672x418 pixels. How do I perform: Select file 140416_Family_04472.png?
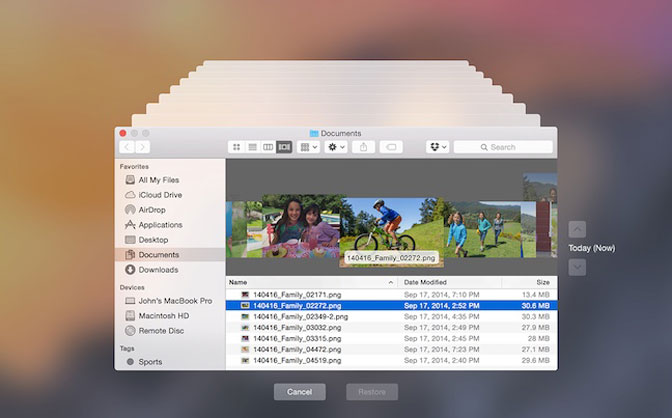391,349
